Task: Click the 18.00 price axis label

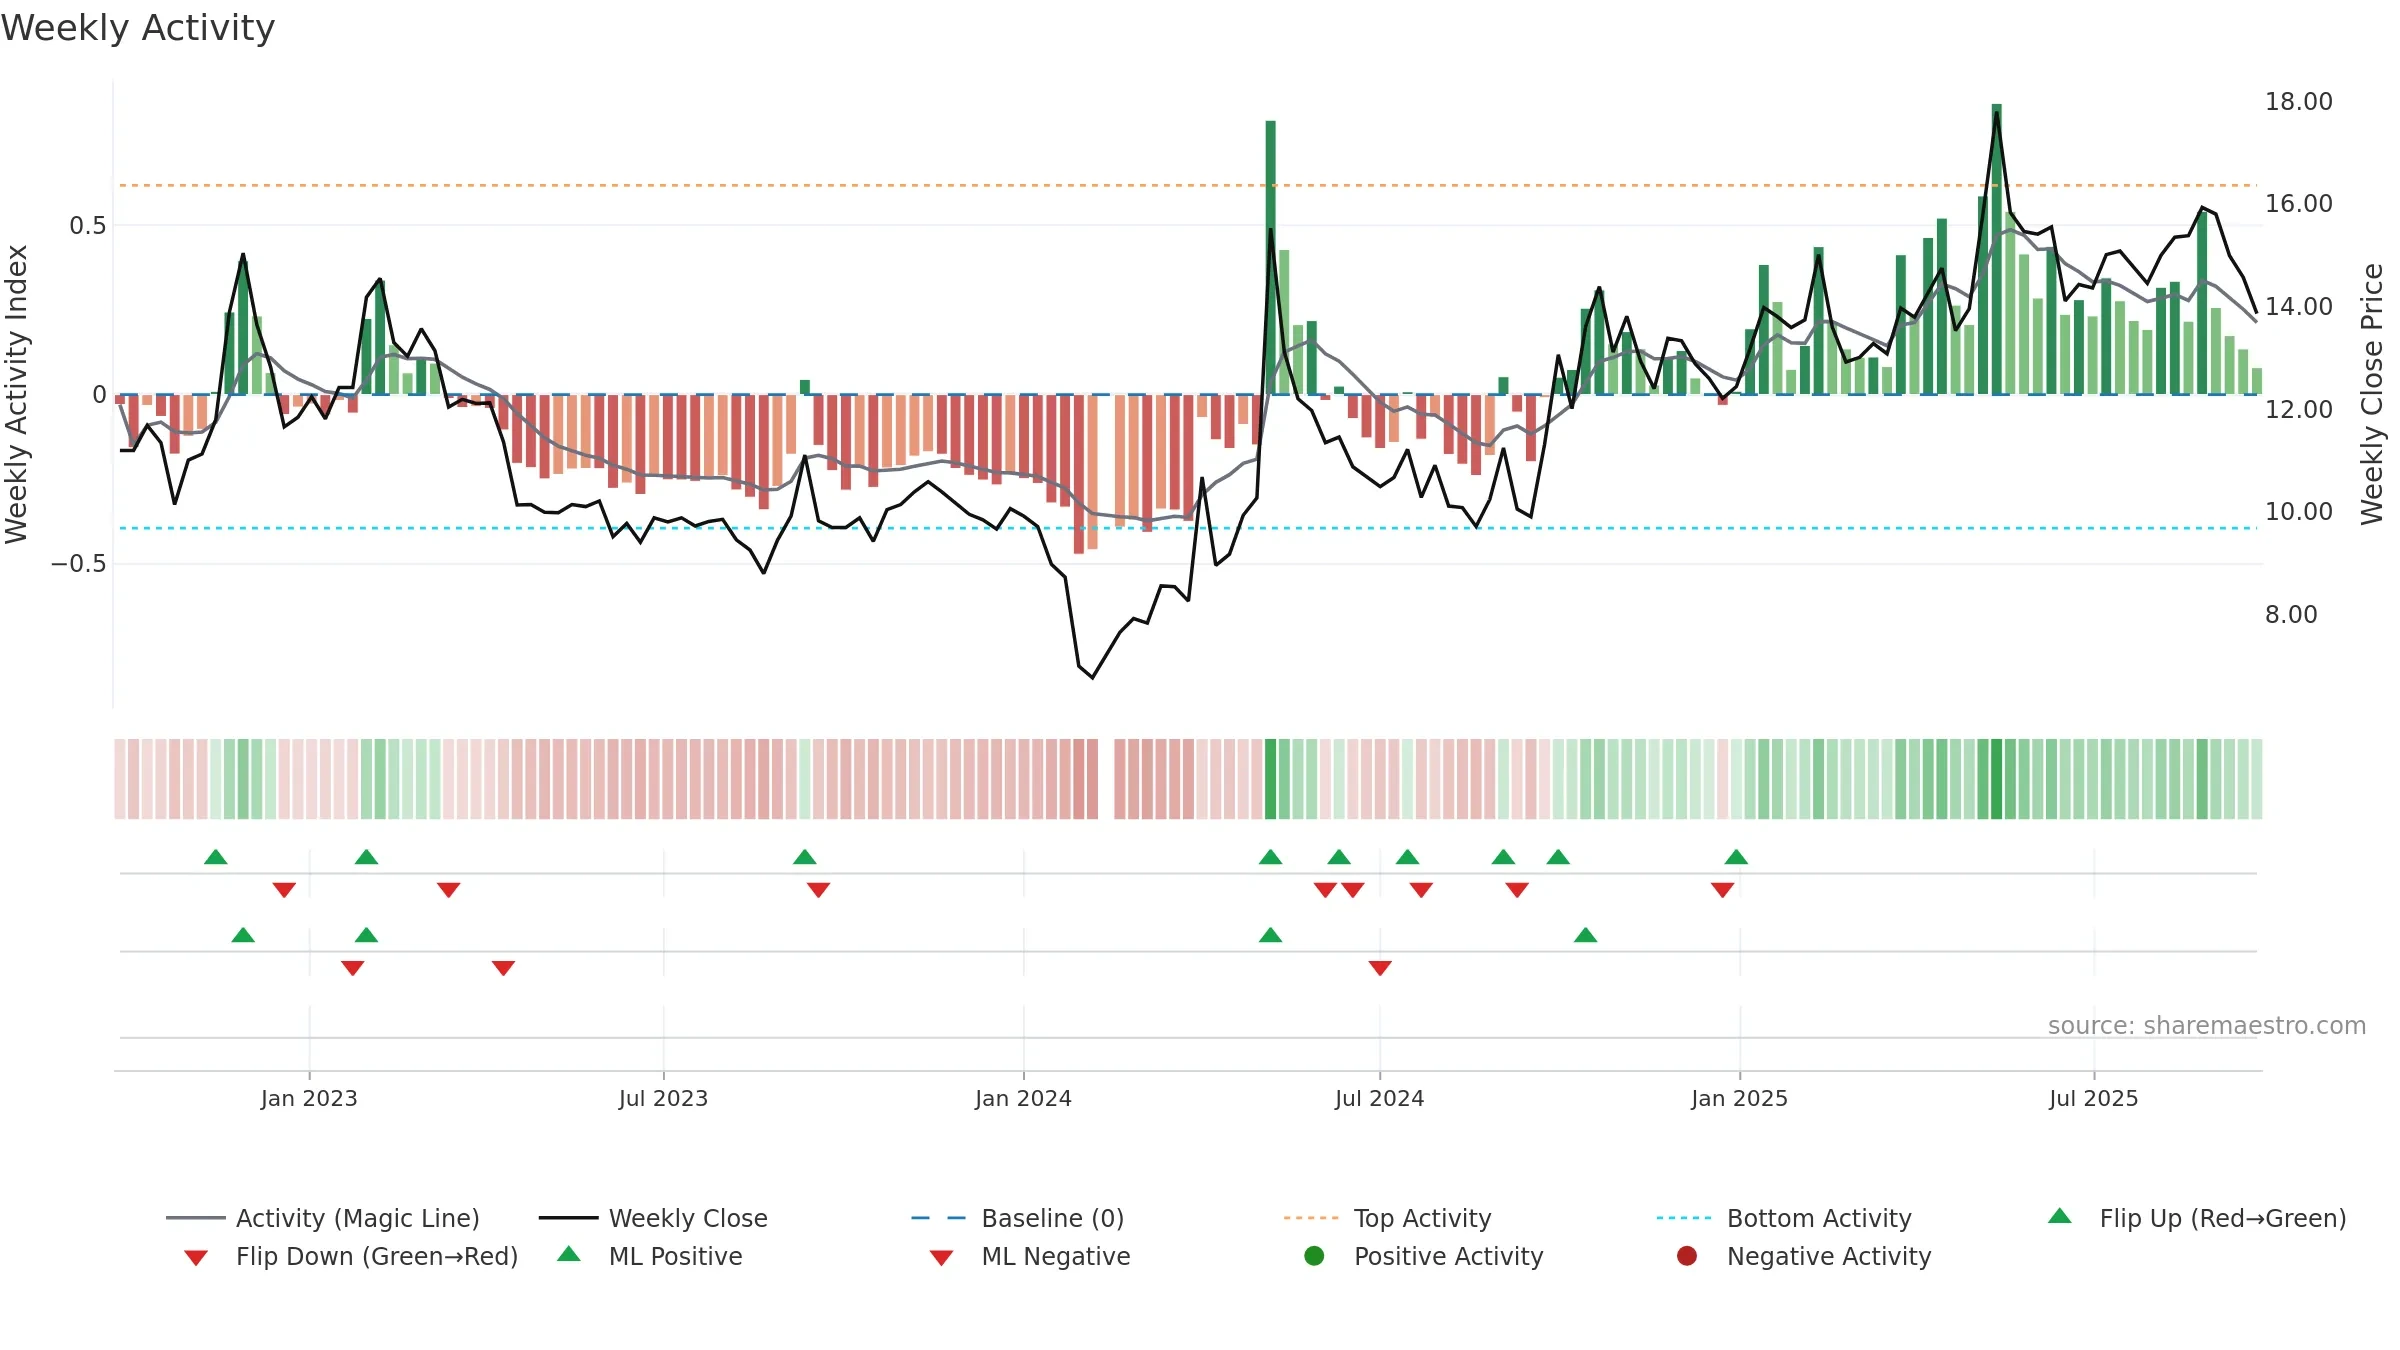Action: pyautogui.click(x=2298, y=102)
